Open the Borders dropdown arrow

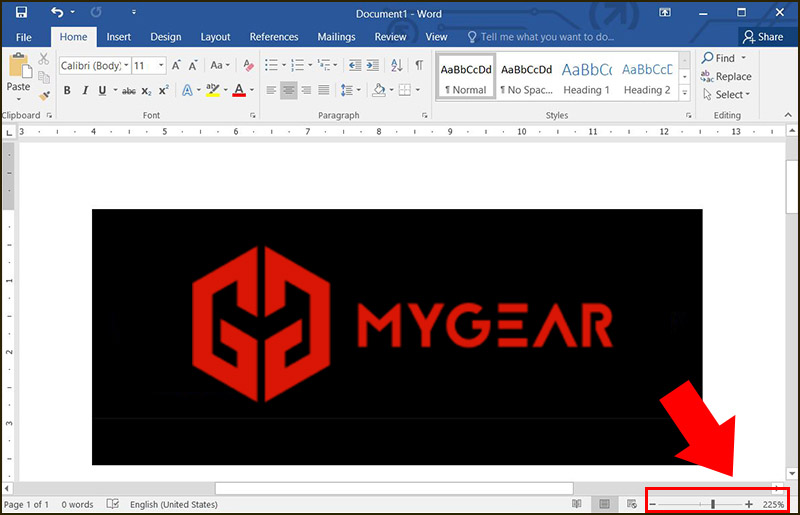[418, 90]
